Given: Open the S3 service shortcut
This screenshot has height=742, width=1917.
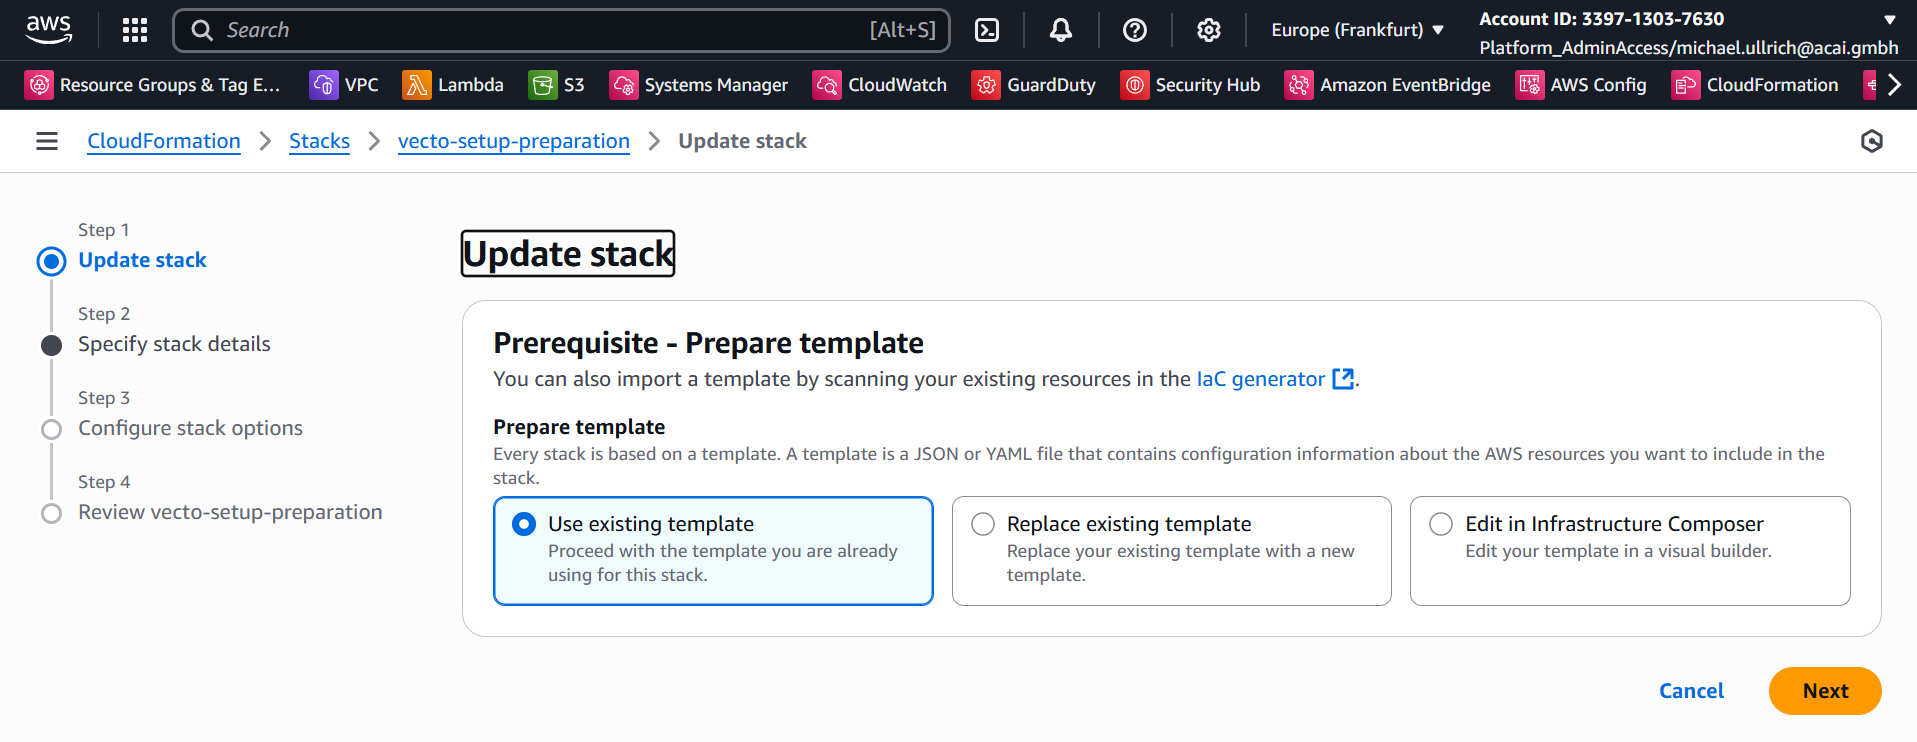Looking at the screenshot, I should 557,85.
